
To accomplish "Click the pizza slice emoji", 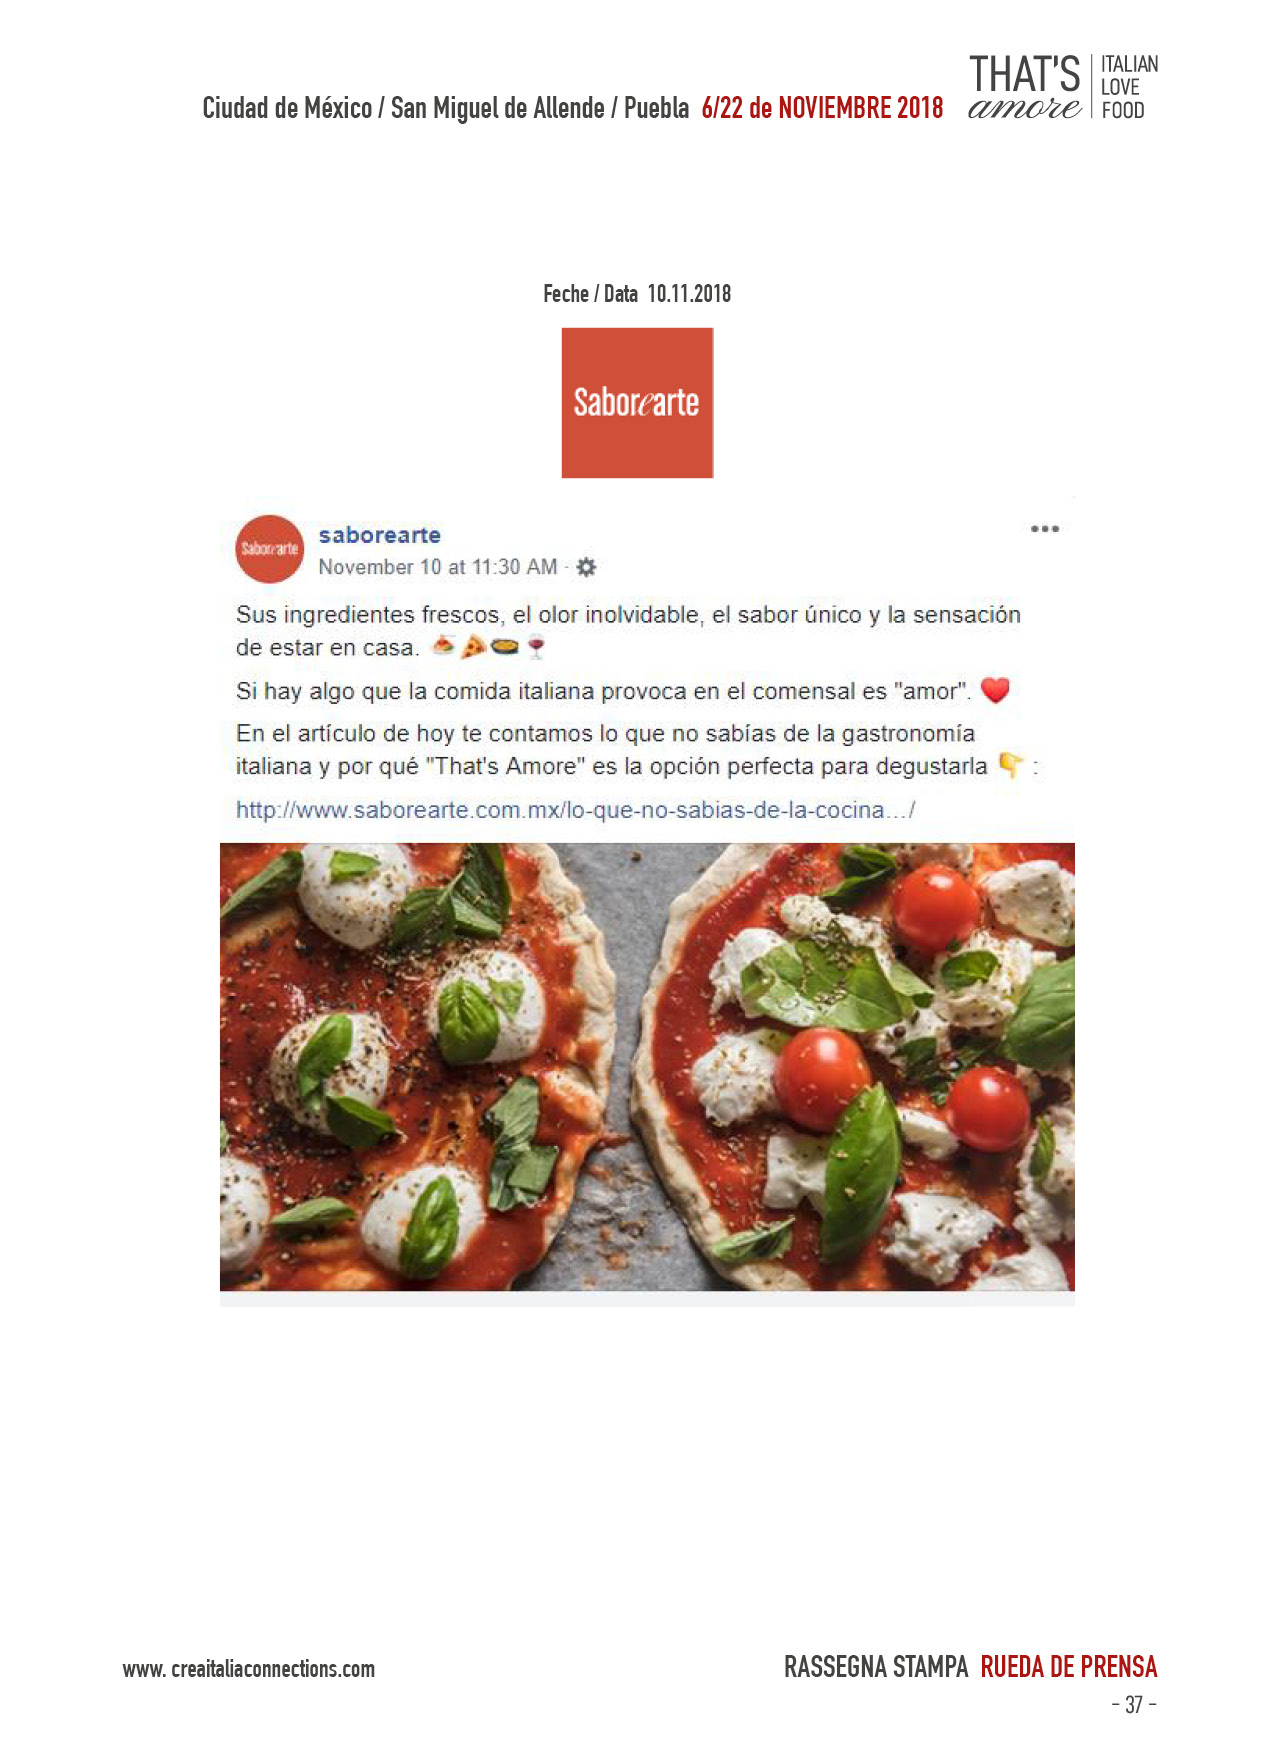I will click(x=473, y=647).
